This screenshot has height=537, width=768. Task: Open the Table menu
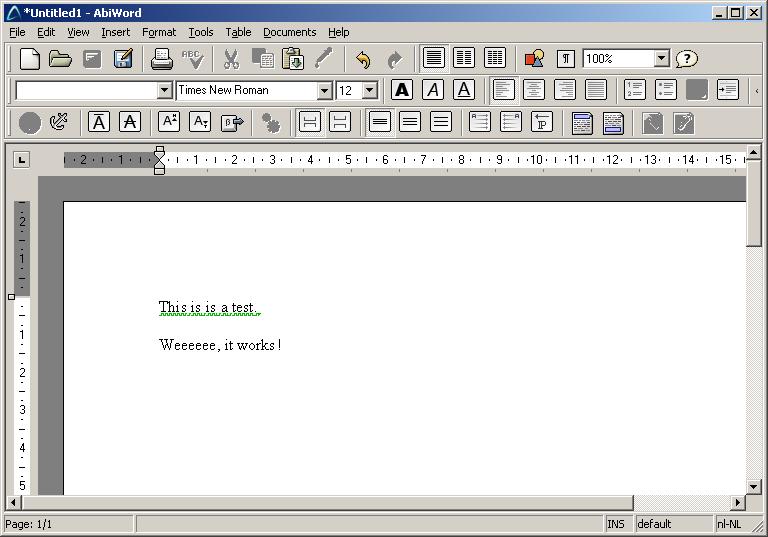point(238,32)
